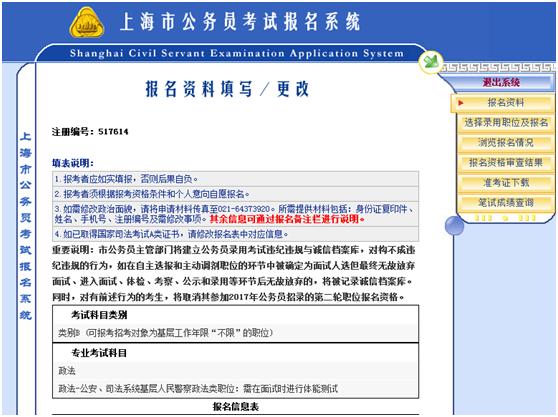Screen dimensions: 558x417
Task: Click the registration number 517614
Action: click(113, 132)
